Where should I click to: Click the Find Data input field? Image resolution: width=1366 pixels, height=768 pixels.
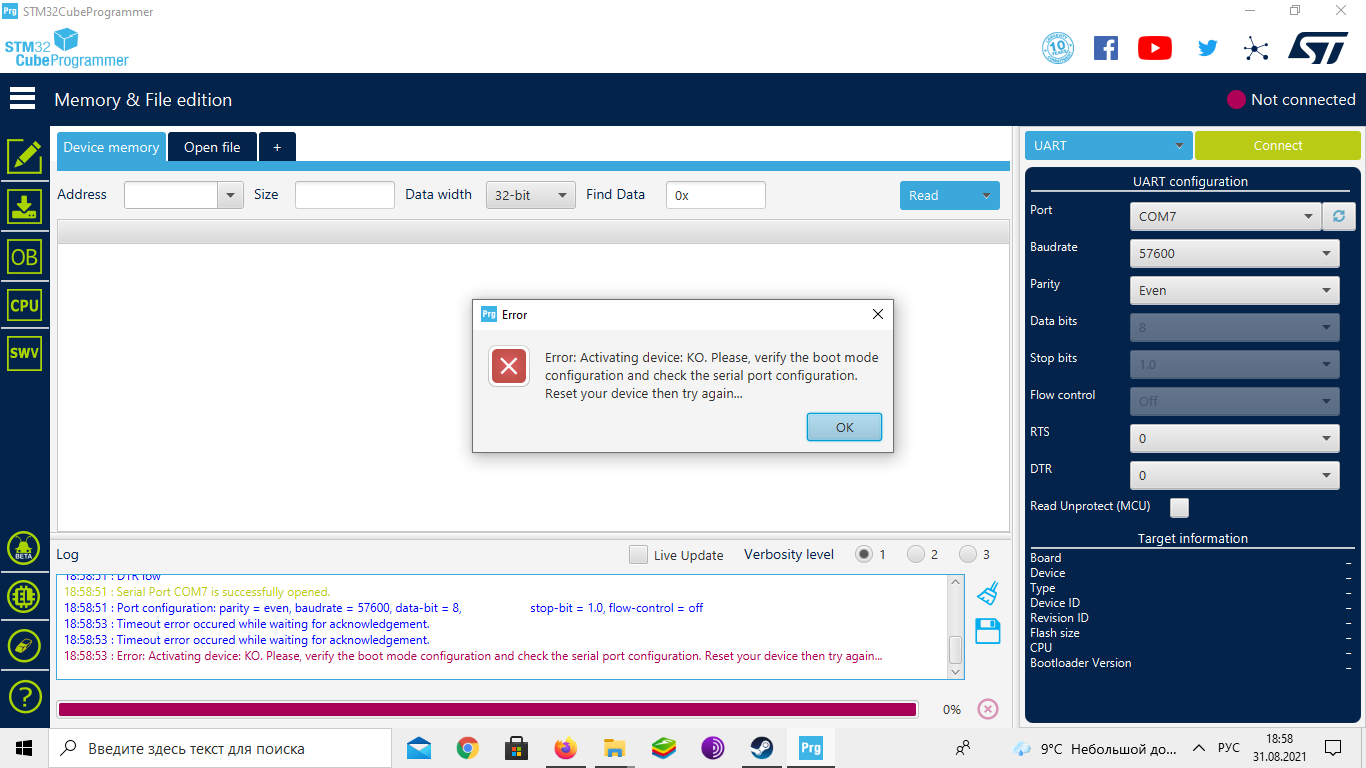715,196
